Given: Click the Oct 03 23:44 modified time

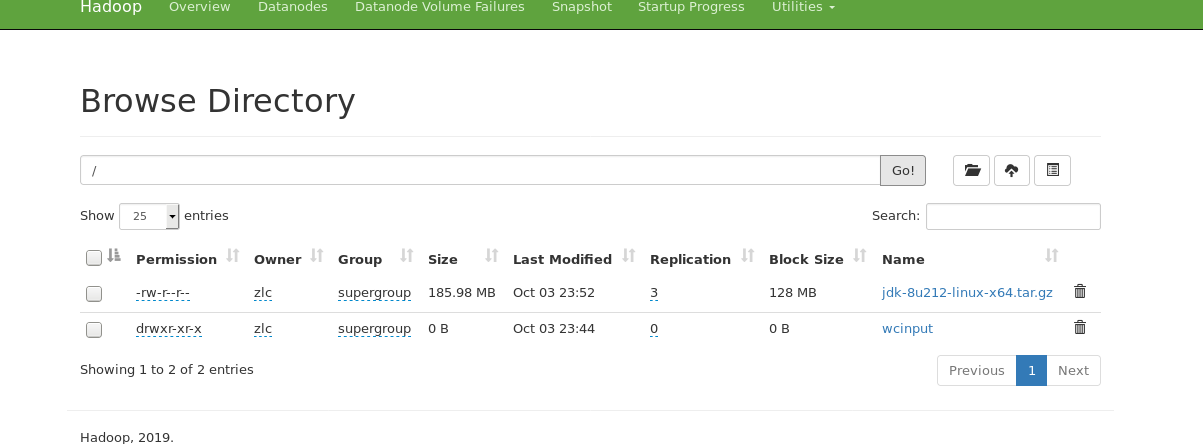Looking at the screenshot, I should (554, 328).
